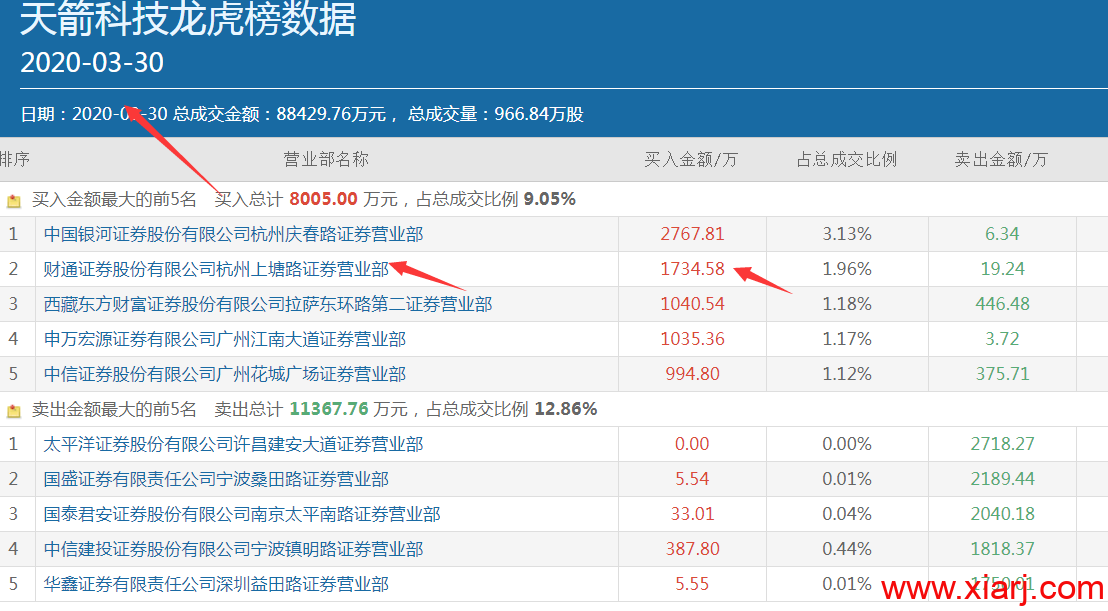
Task: Select sell amount 6.34
Action: pos(1002,234)
